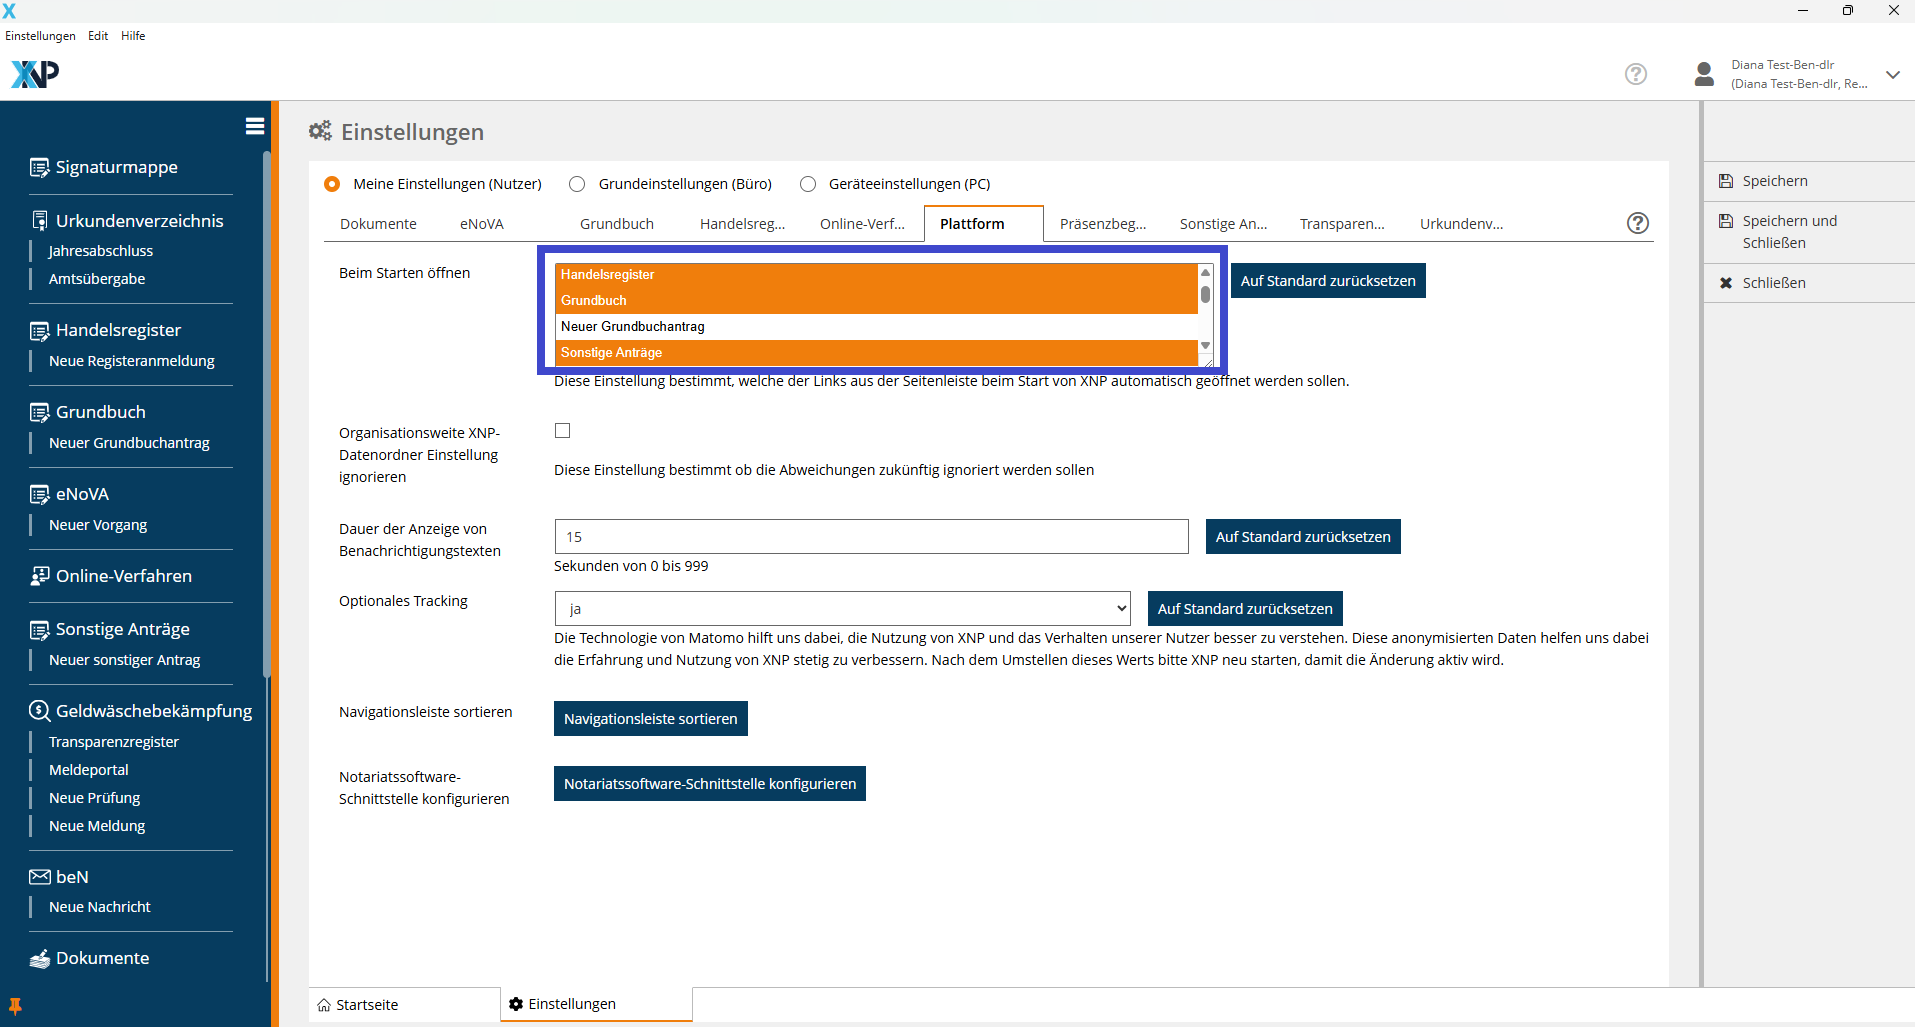
Task: Switch to the Grundbuch settings tab
Action: click(616, 224)
